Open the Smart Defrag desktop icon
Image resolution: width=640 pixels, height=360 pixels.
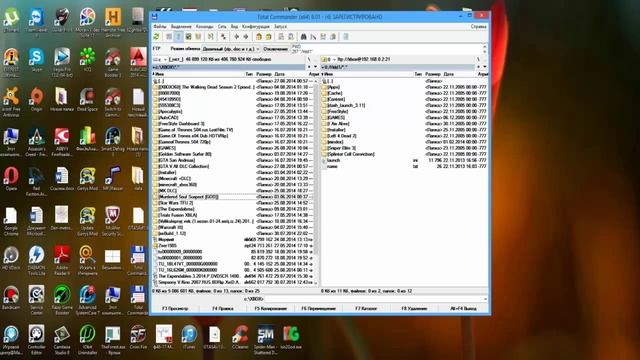pyautogui.click(x=113, y=141)
